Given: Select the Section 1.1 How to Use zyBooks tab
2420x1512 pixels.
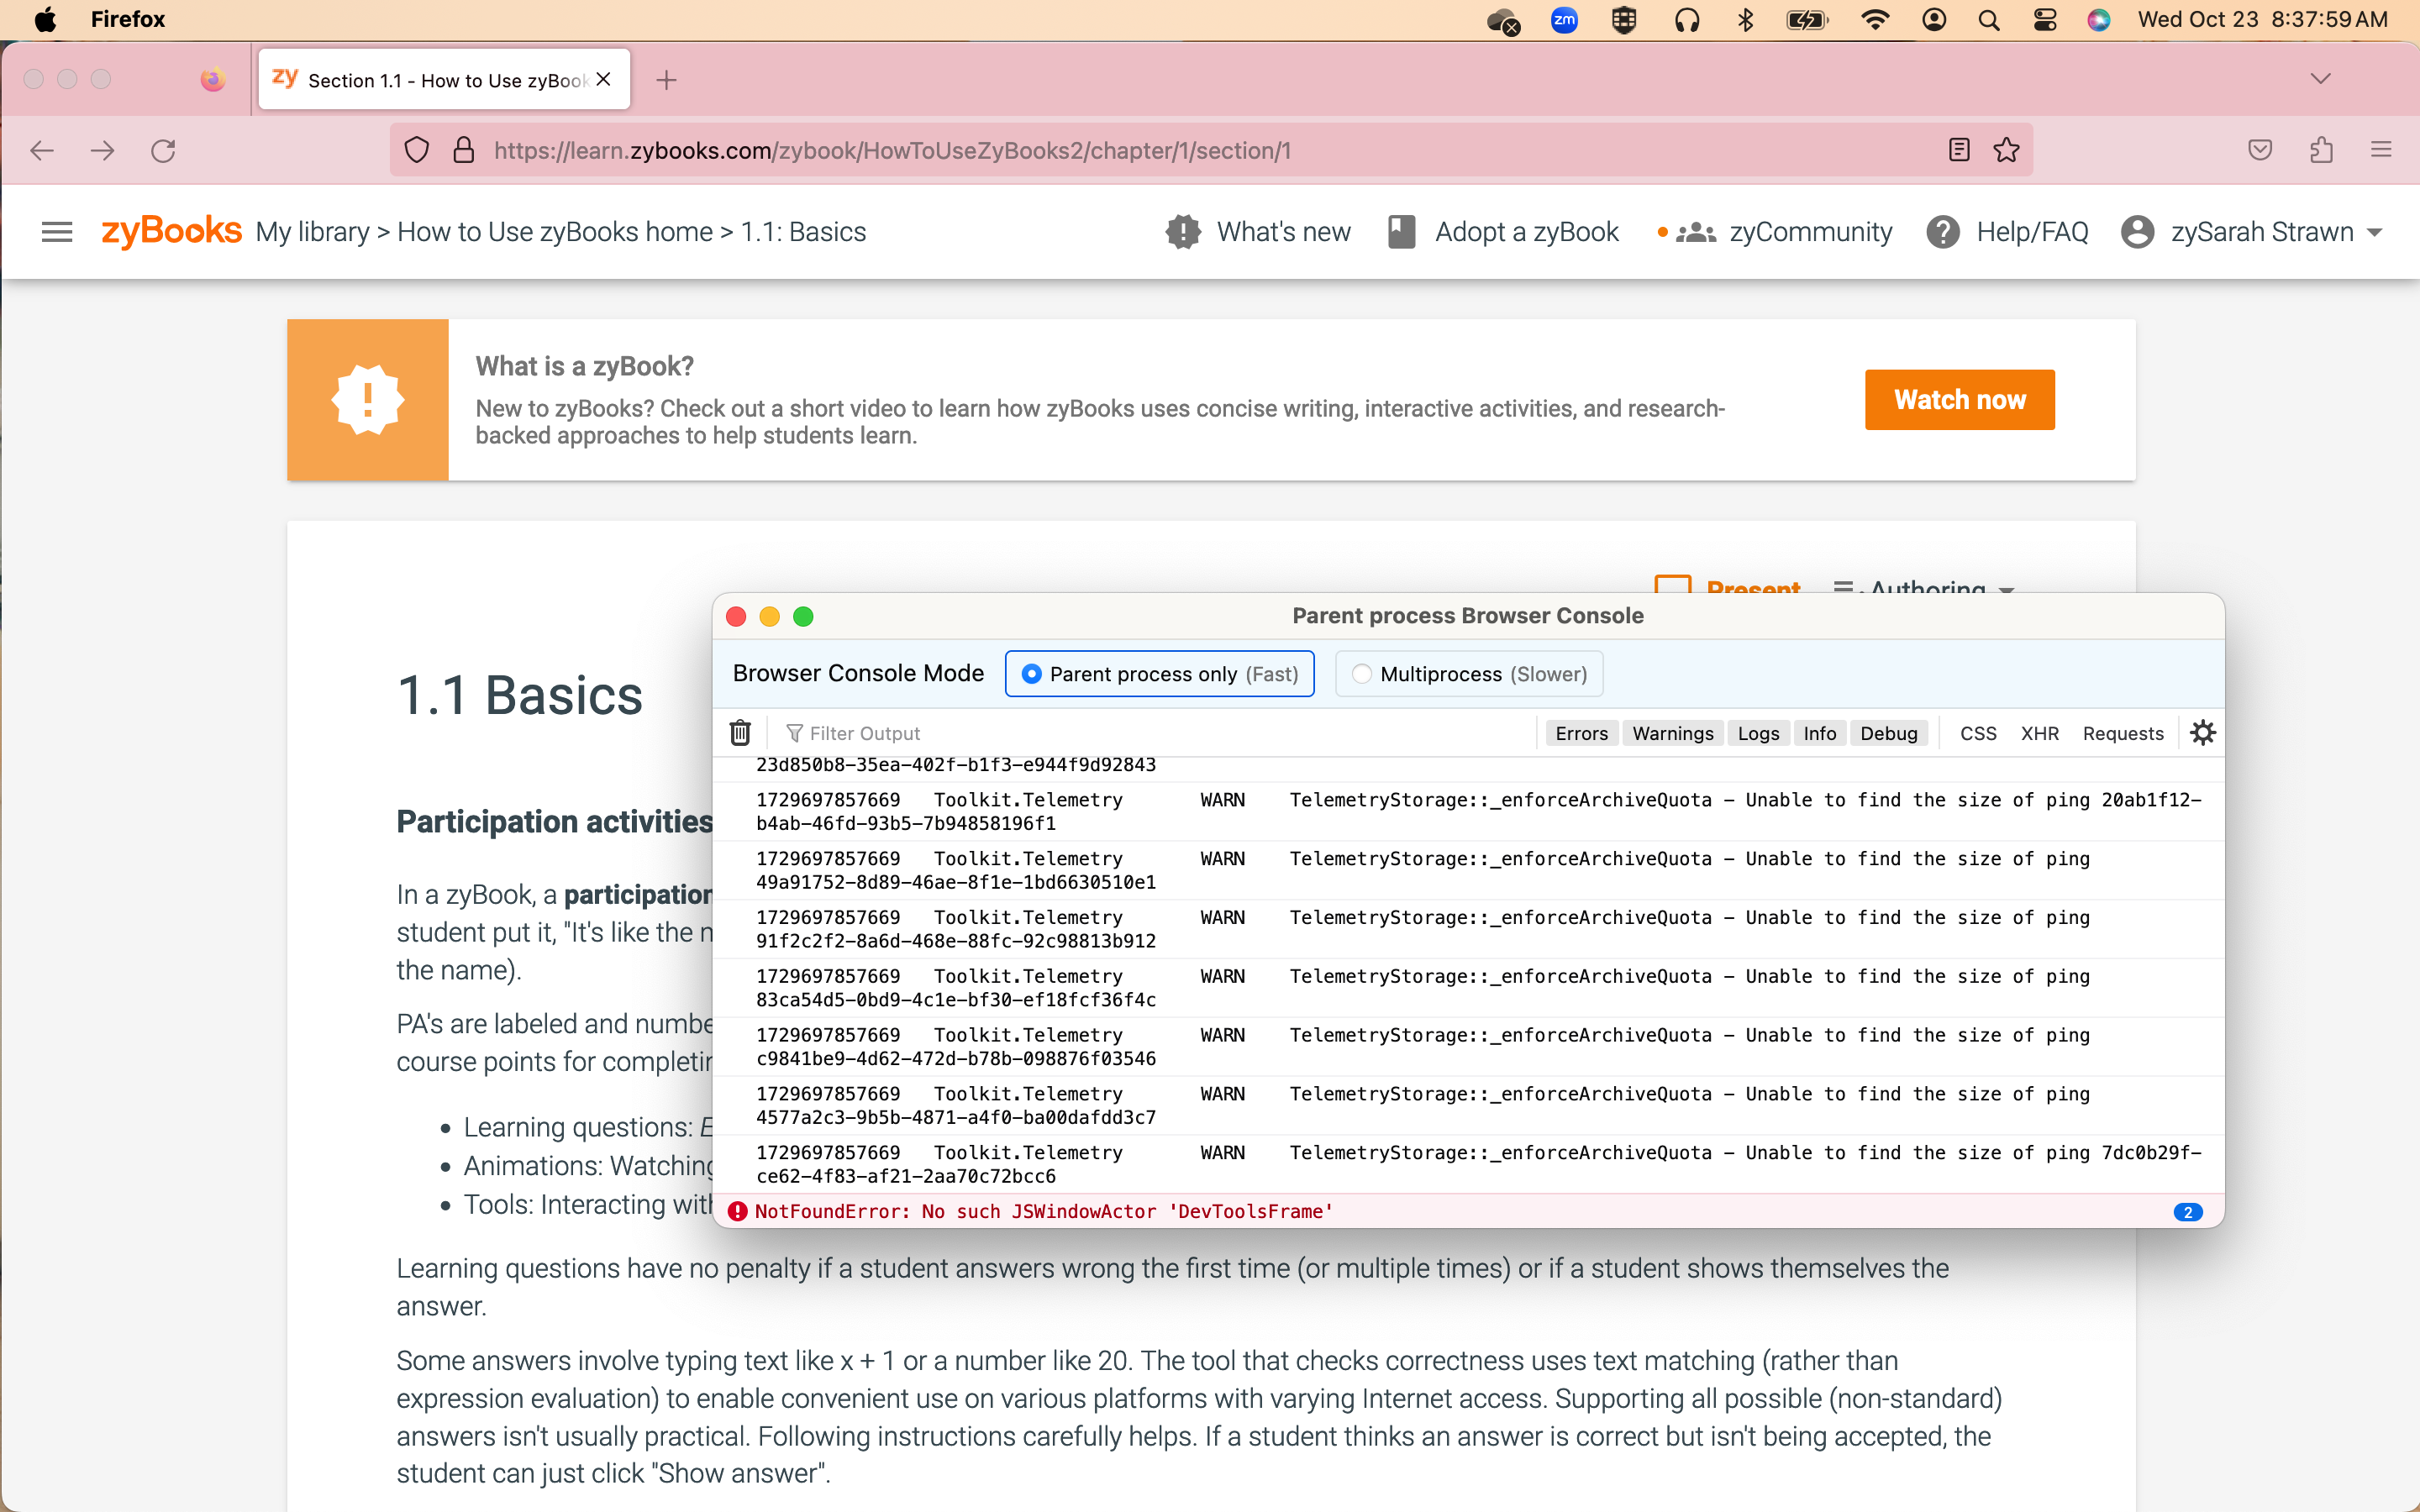Looking at the screenshot, I should tap(445, 79).
